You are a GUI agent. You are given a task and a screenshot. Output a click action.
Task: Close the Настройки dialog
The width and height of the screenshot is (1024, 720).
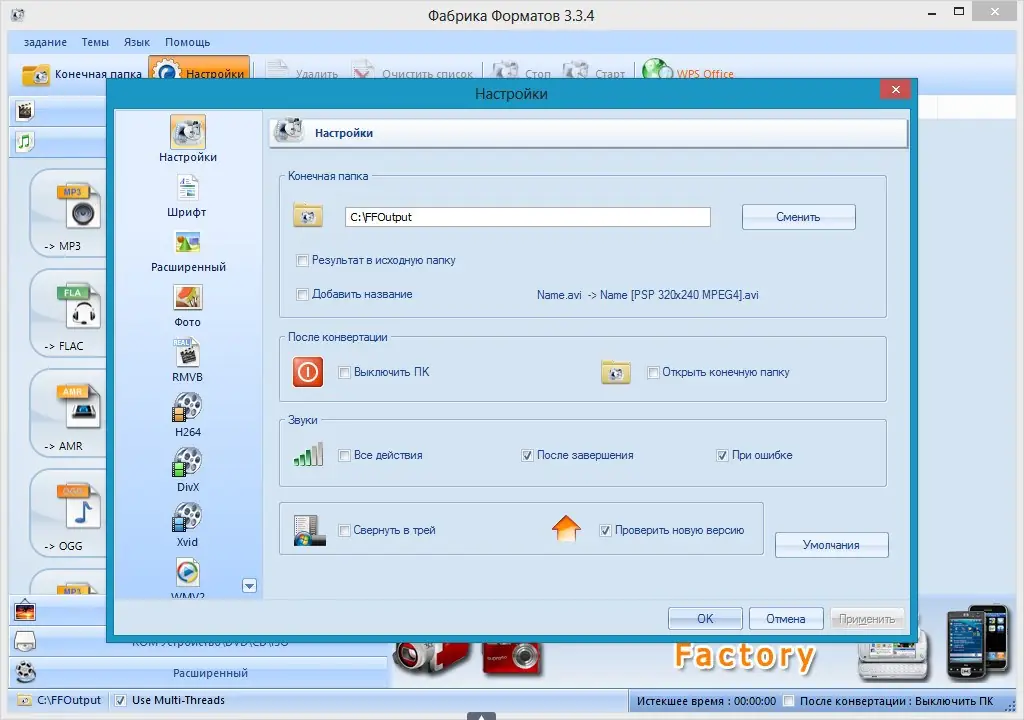click(895, 90)
